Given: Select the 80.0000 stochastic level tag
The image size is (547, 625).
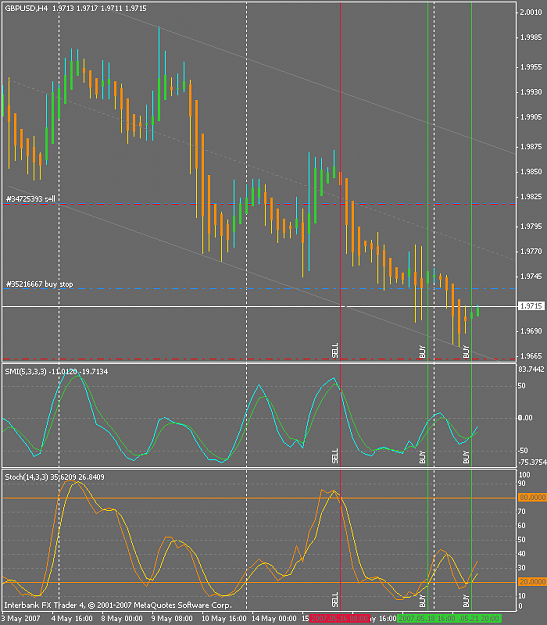Looking at the screenshot, I should coord(532,497).
